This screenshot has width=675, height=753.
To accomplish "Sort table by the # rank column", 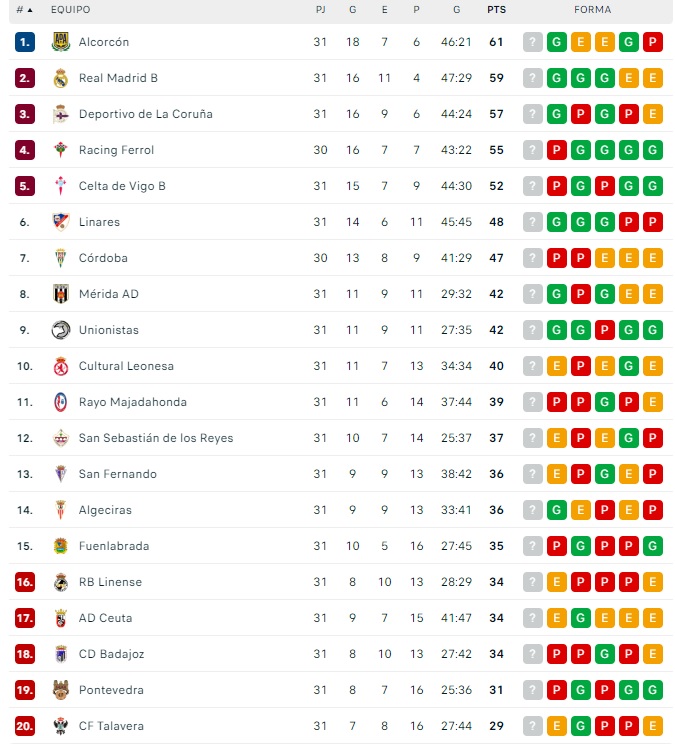I will click(24, 10).
